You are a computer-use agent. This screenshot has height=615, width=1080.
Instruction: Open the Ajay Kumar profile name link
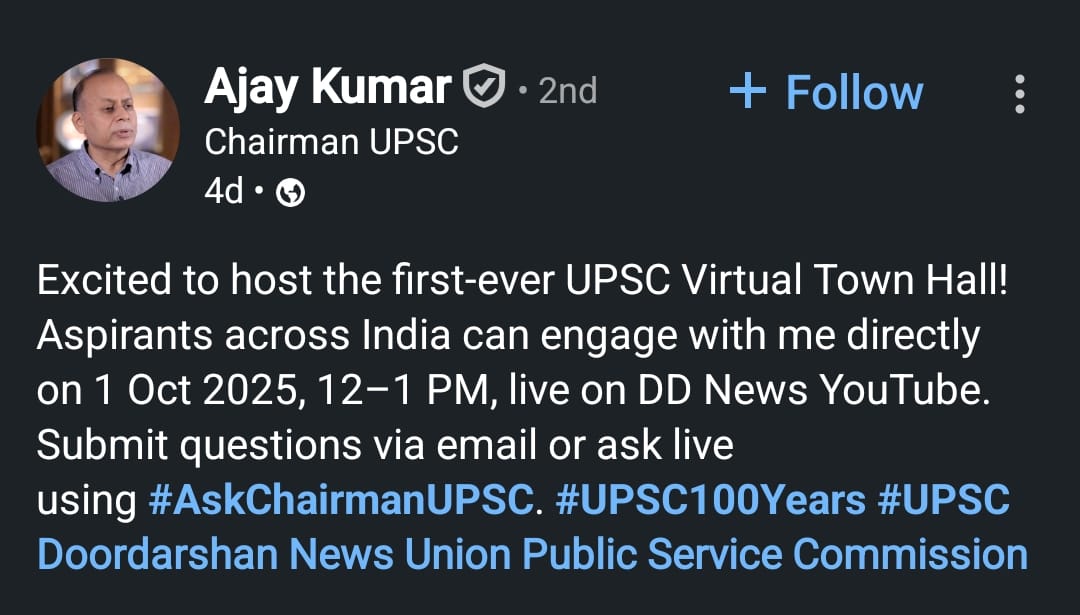(x=327, y=88)
